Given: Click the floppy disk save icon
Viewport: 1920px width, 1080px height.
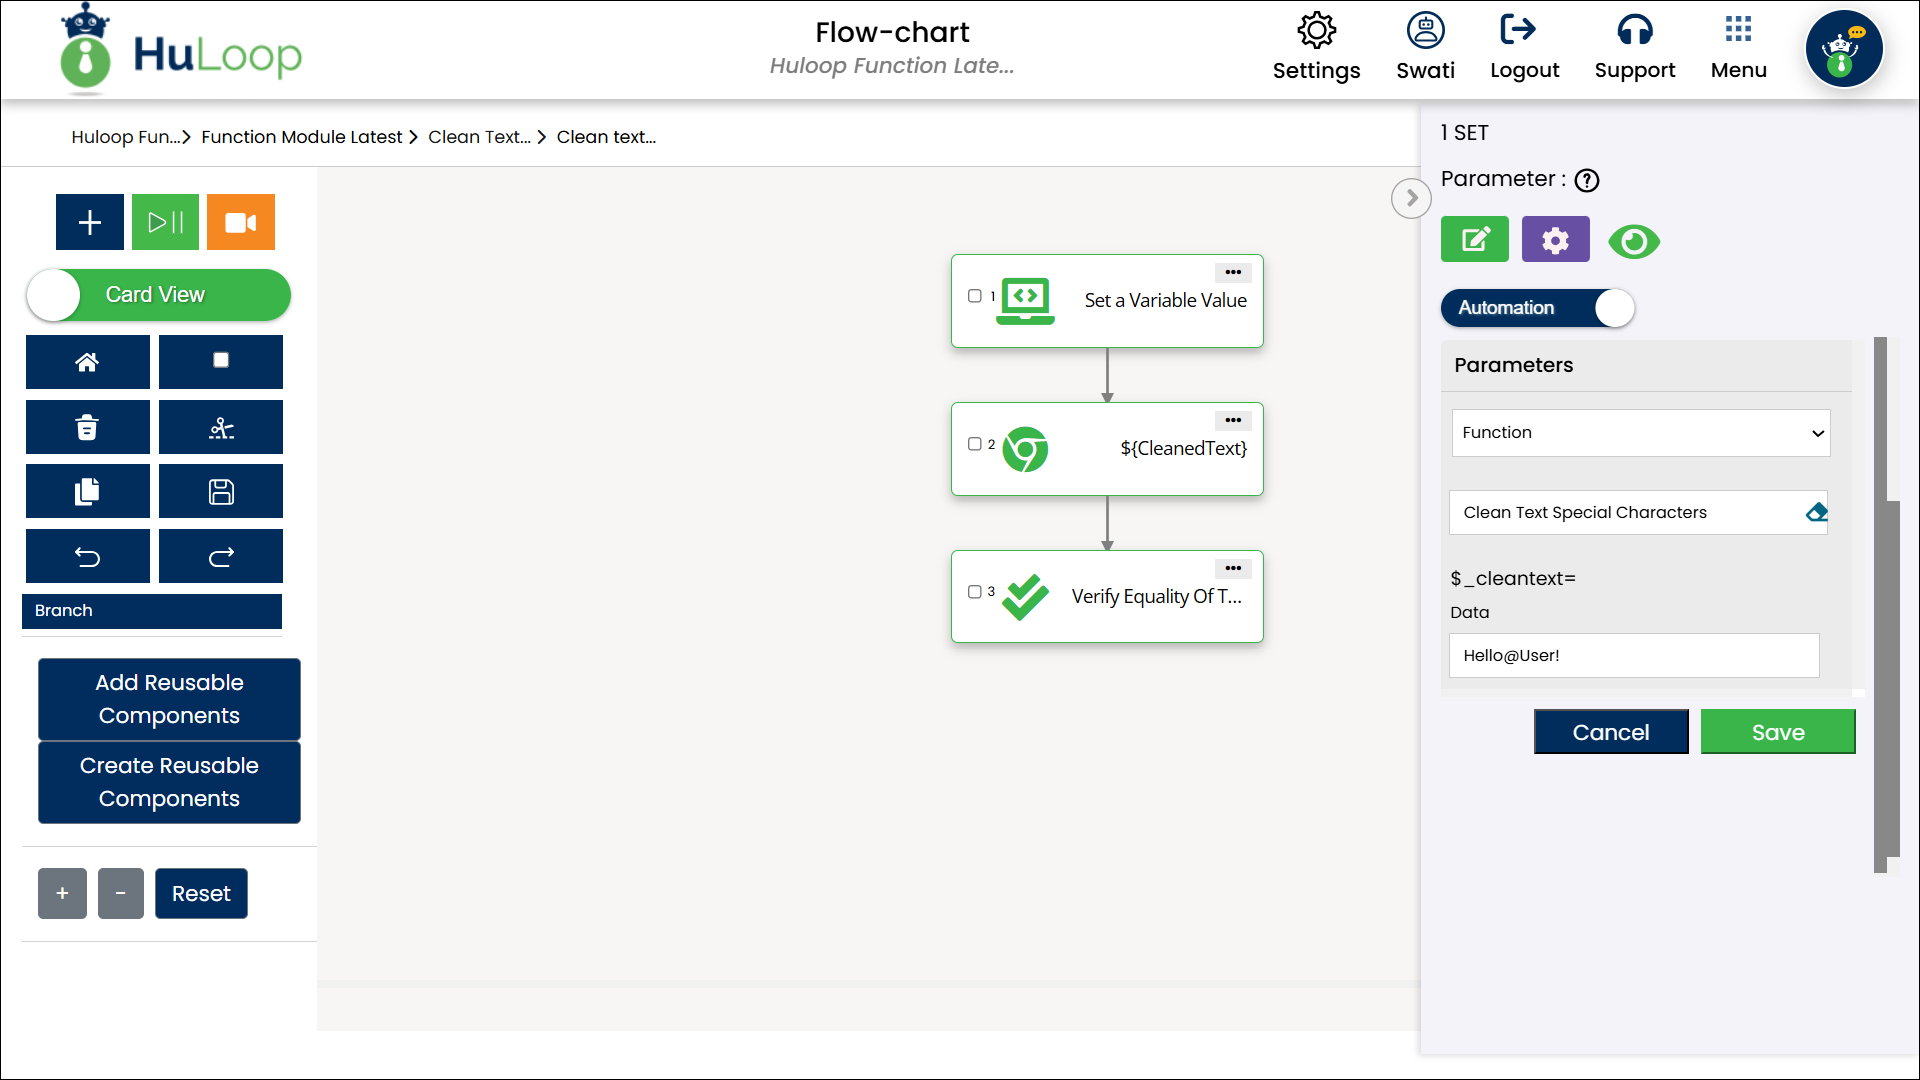Looking at the screenshot, I should [221, 491].
